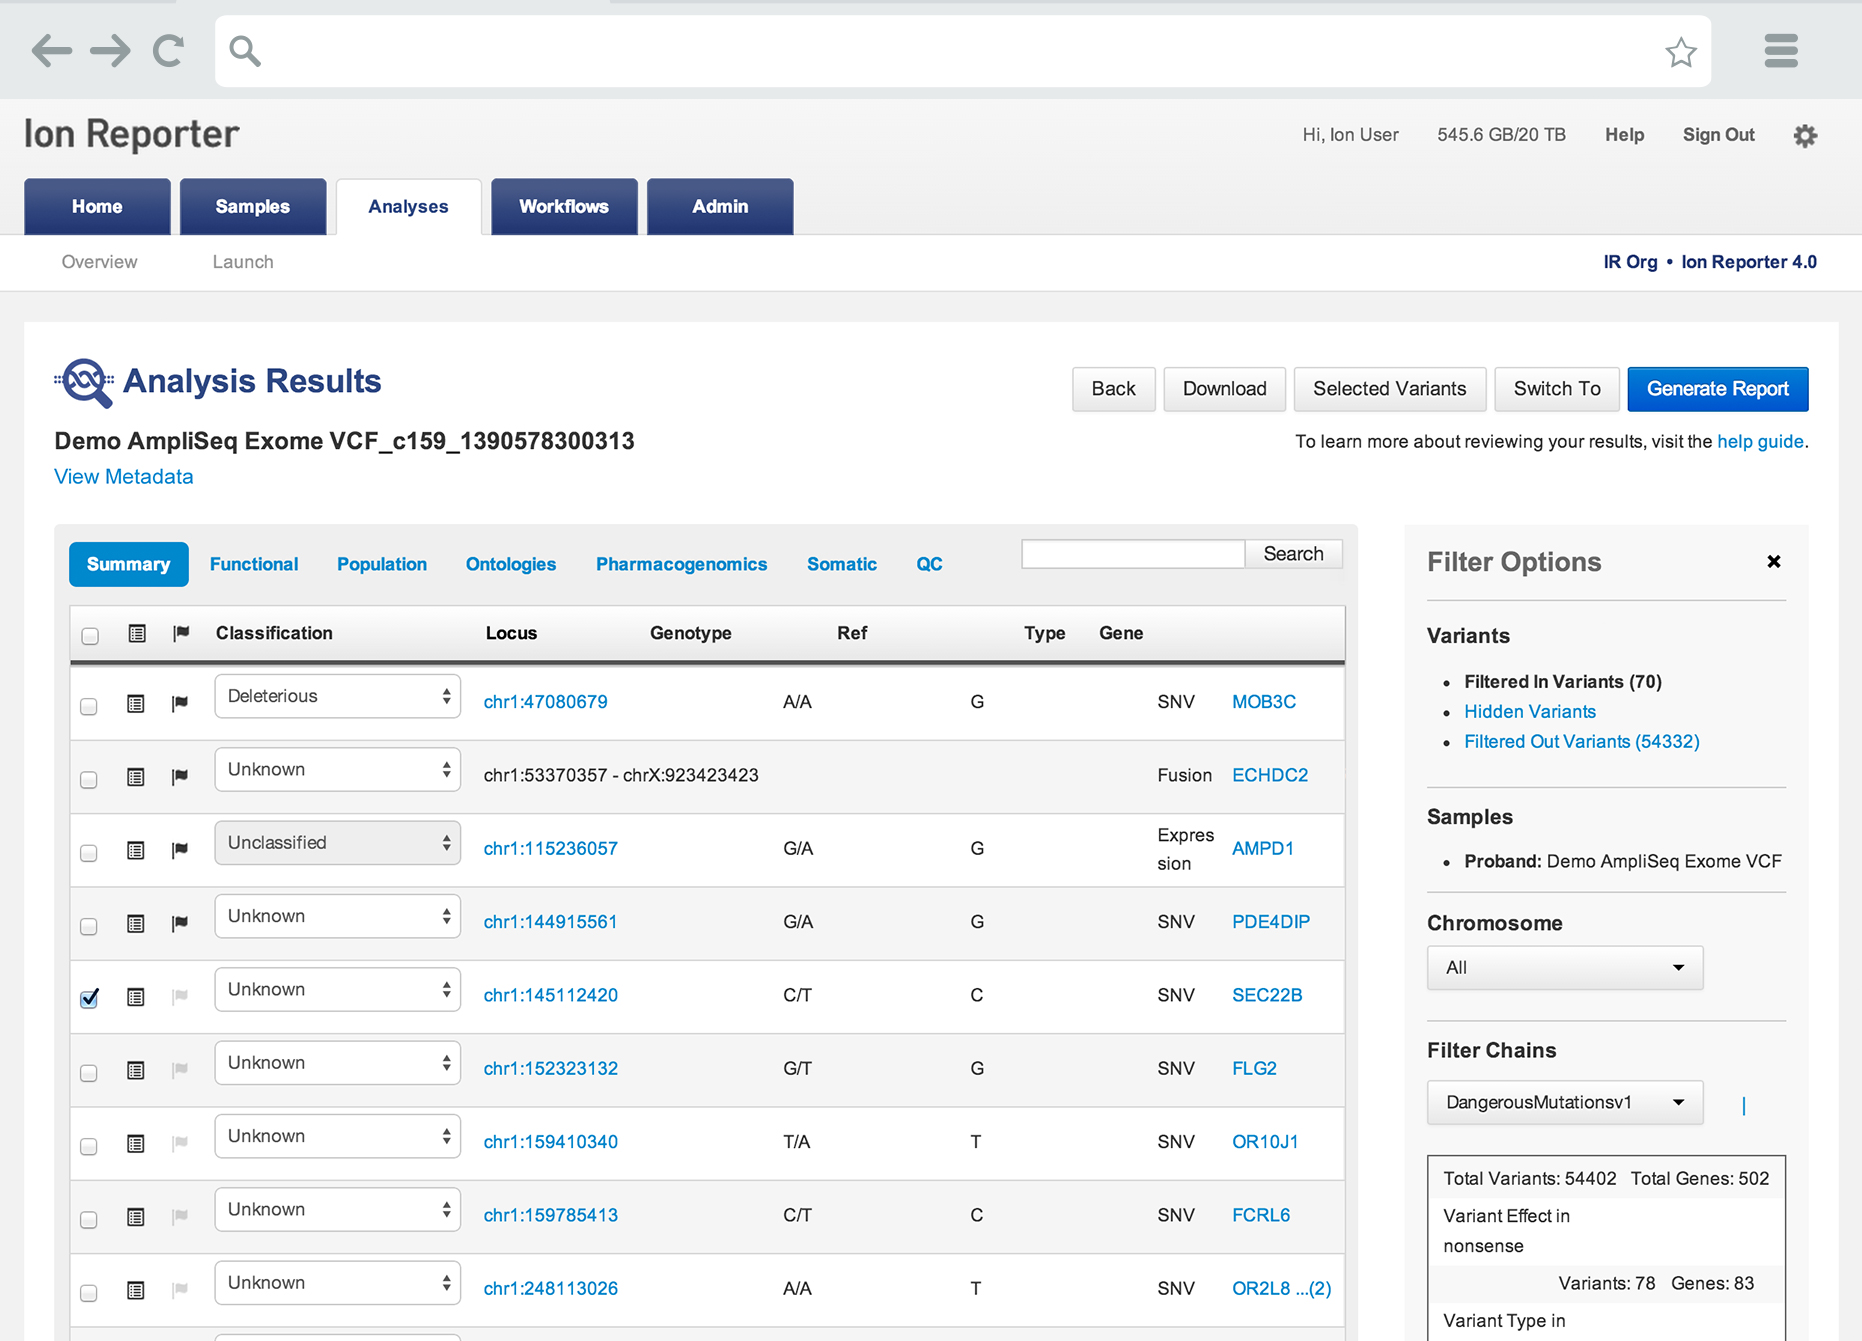
Task: Toggle flag on MOB3C row
Action: pyautogui.click(x=180, y=703)
